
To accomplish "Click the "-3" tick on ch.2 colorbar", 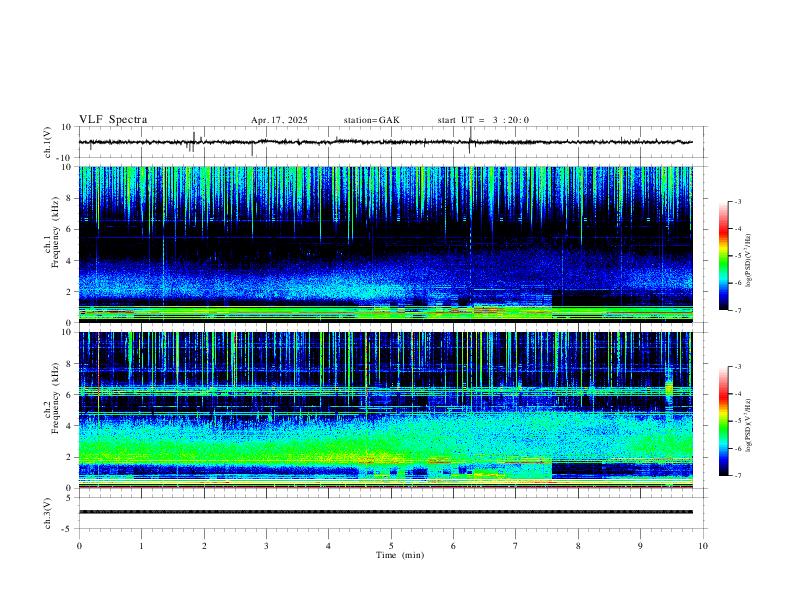I will point(738,367).
